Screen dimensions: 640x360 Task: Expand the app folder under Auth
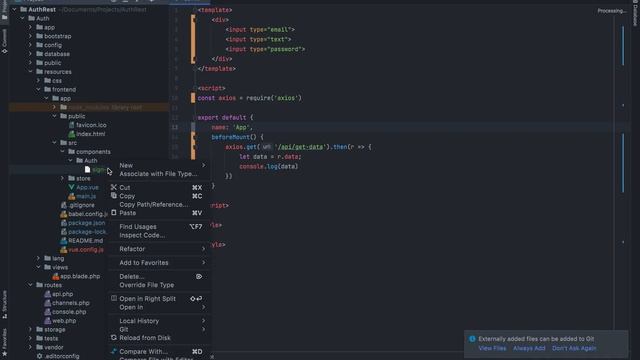[30, 27]
